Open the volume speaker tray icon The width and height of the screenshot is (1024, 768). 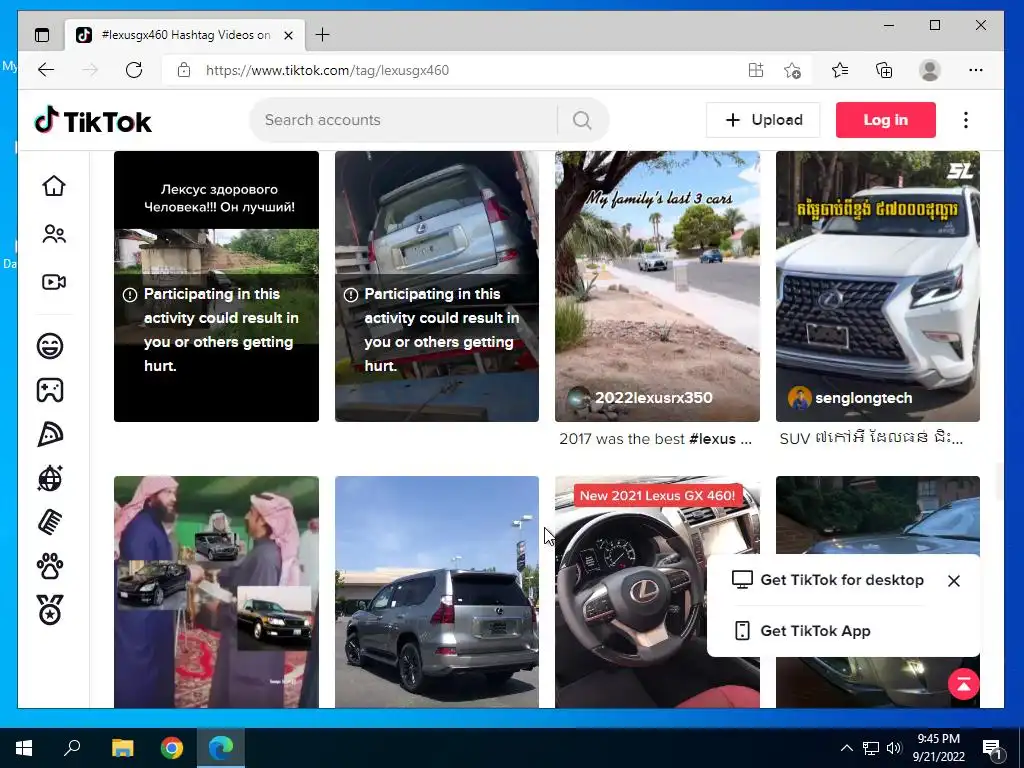[x=894, y=748]
